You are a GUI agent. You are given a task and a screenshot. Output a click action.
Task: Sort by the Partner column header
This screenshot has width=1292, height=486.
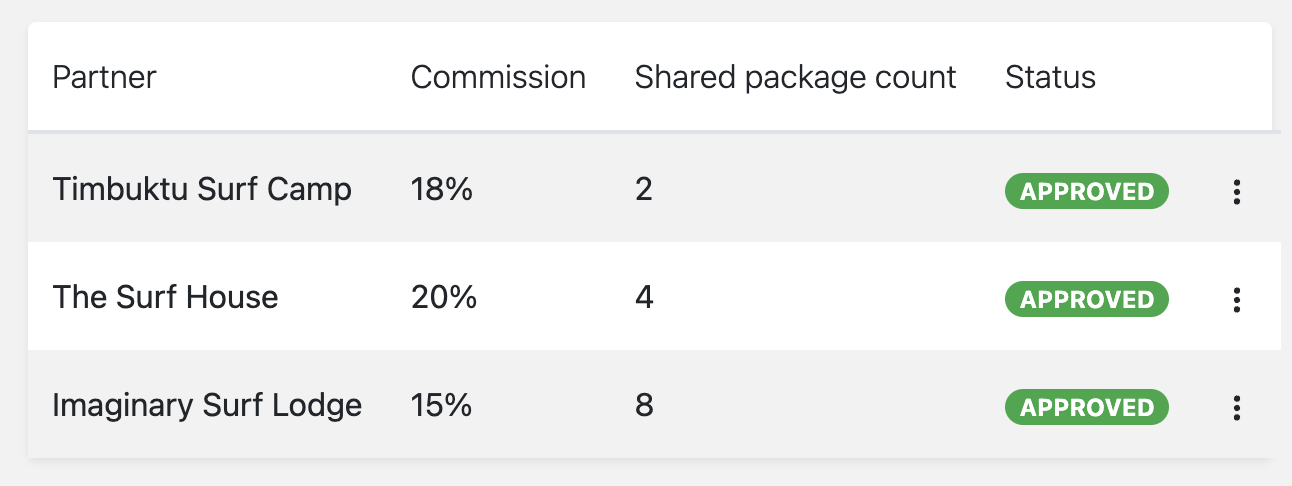click(x=104, y=77)
